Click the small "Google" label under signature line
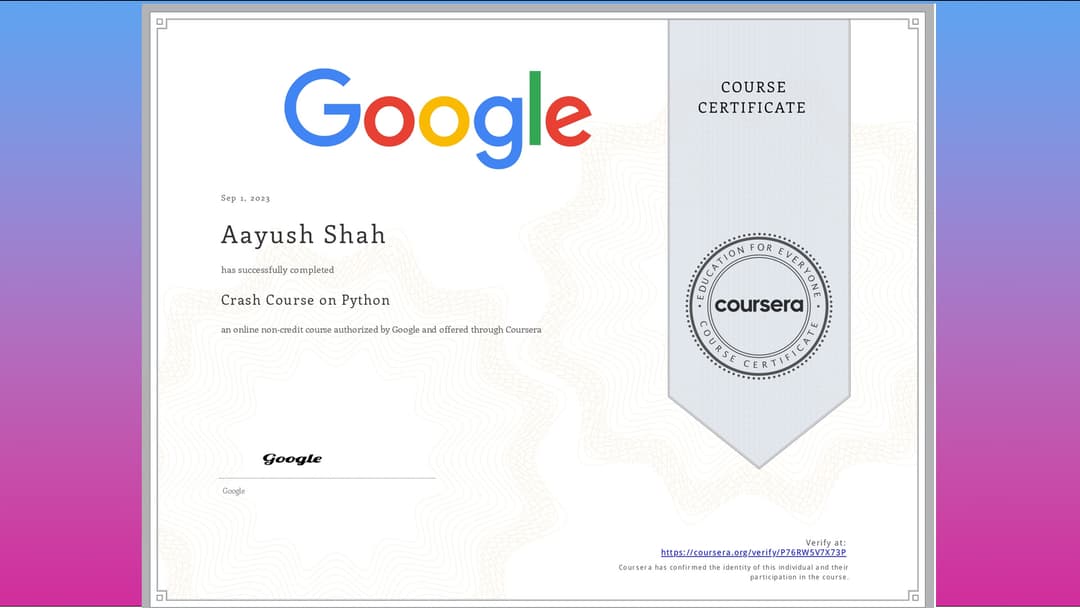The height and width of the screenshot is (608, 1080). pyautogui.click(x=233, y=491)
